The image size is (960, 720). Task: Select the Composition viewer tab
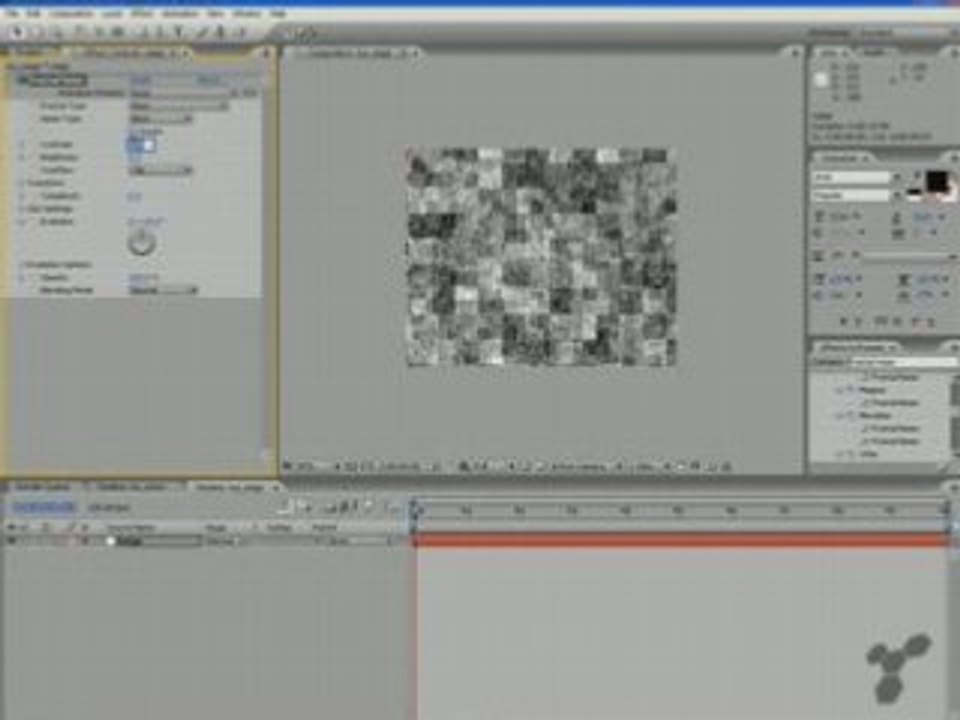point(358,53)
